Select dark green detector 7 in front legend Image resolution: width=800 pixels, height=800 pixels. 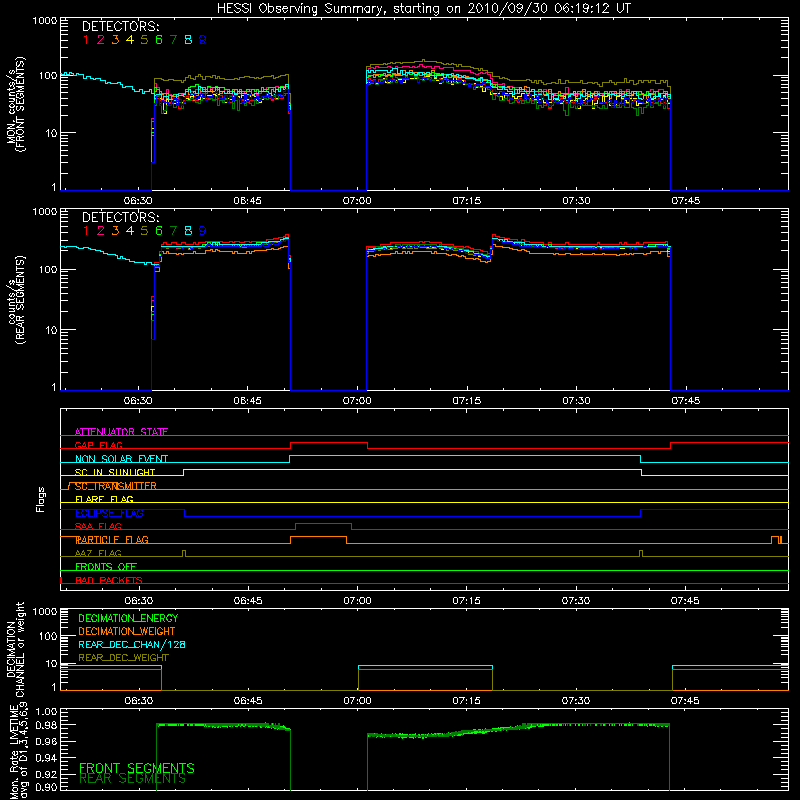[173, 40]
